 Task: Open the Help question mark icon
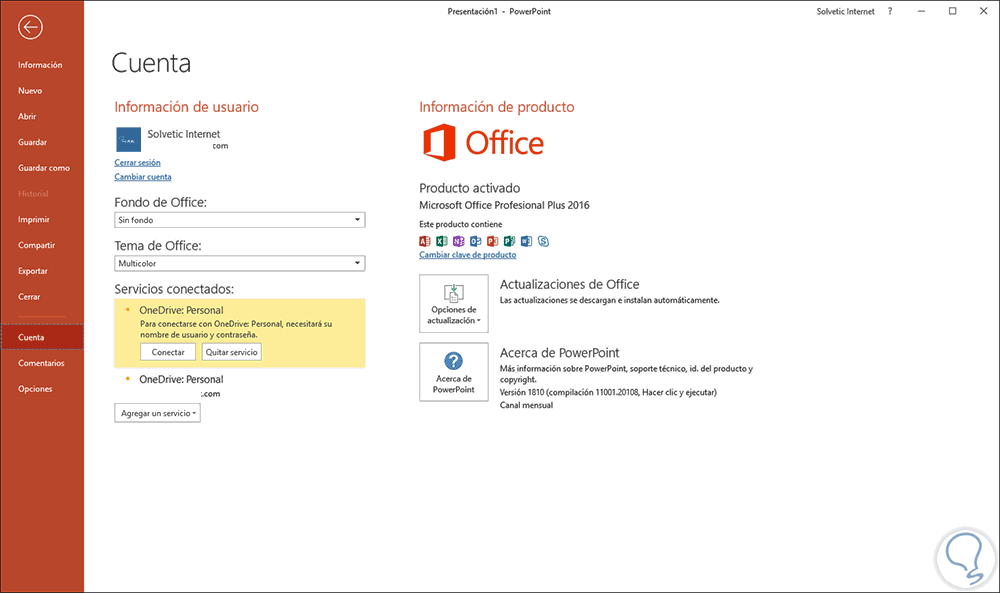(x=890, y=11)
